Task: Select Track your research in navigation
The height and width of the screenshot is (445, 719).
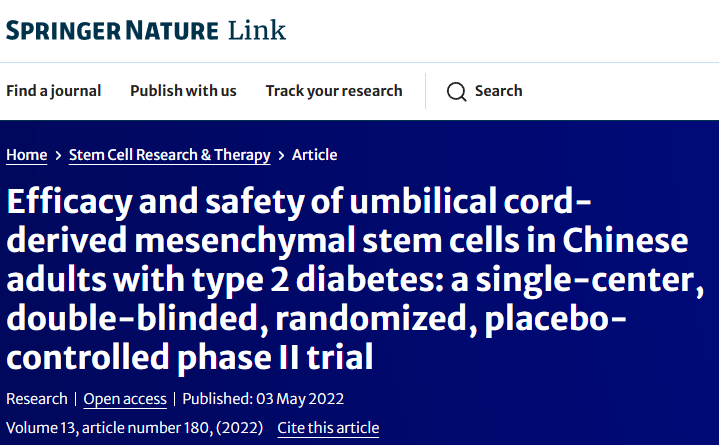Action: [x=334, y=91]
